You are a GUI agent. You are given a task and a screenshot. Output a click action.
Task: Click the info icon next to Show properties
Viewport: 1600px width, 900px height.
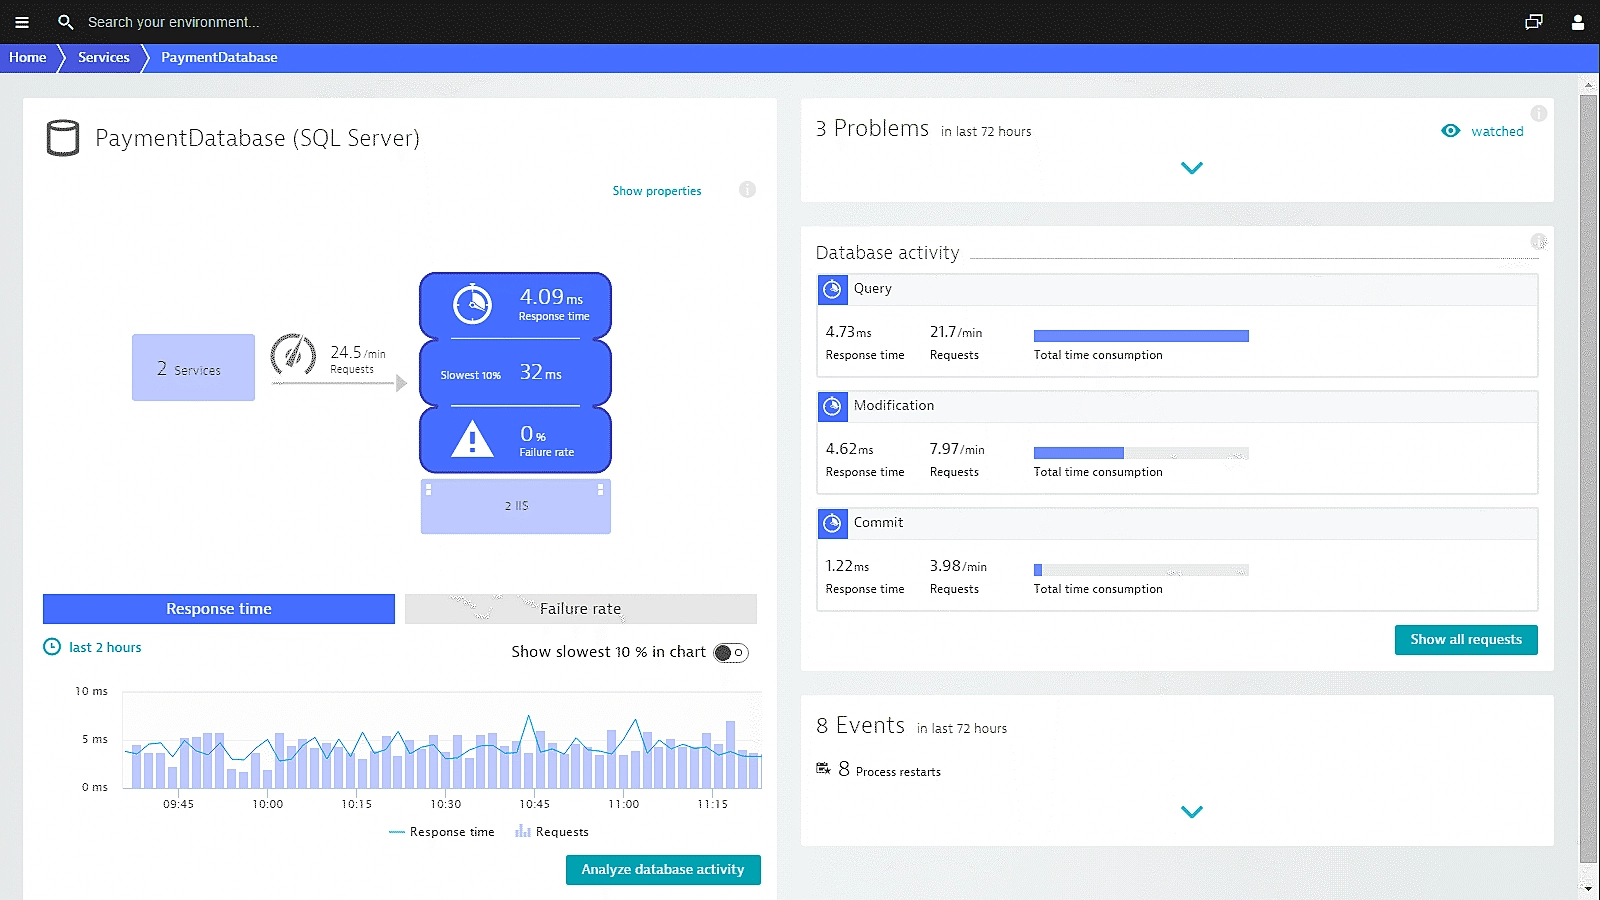pos(747,190)
